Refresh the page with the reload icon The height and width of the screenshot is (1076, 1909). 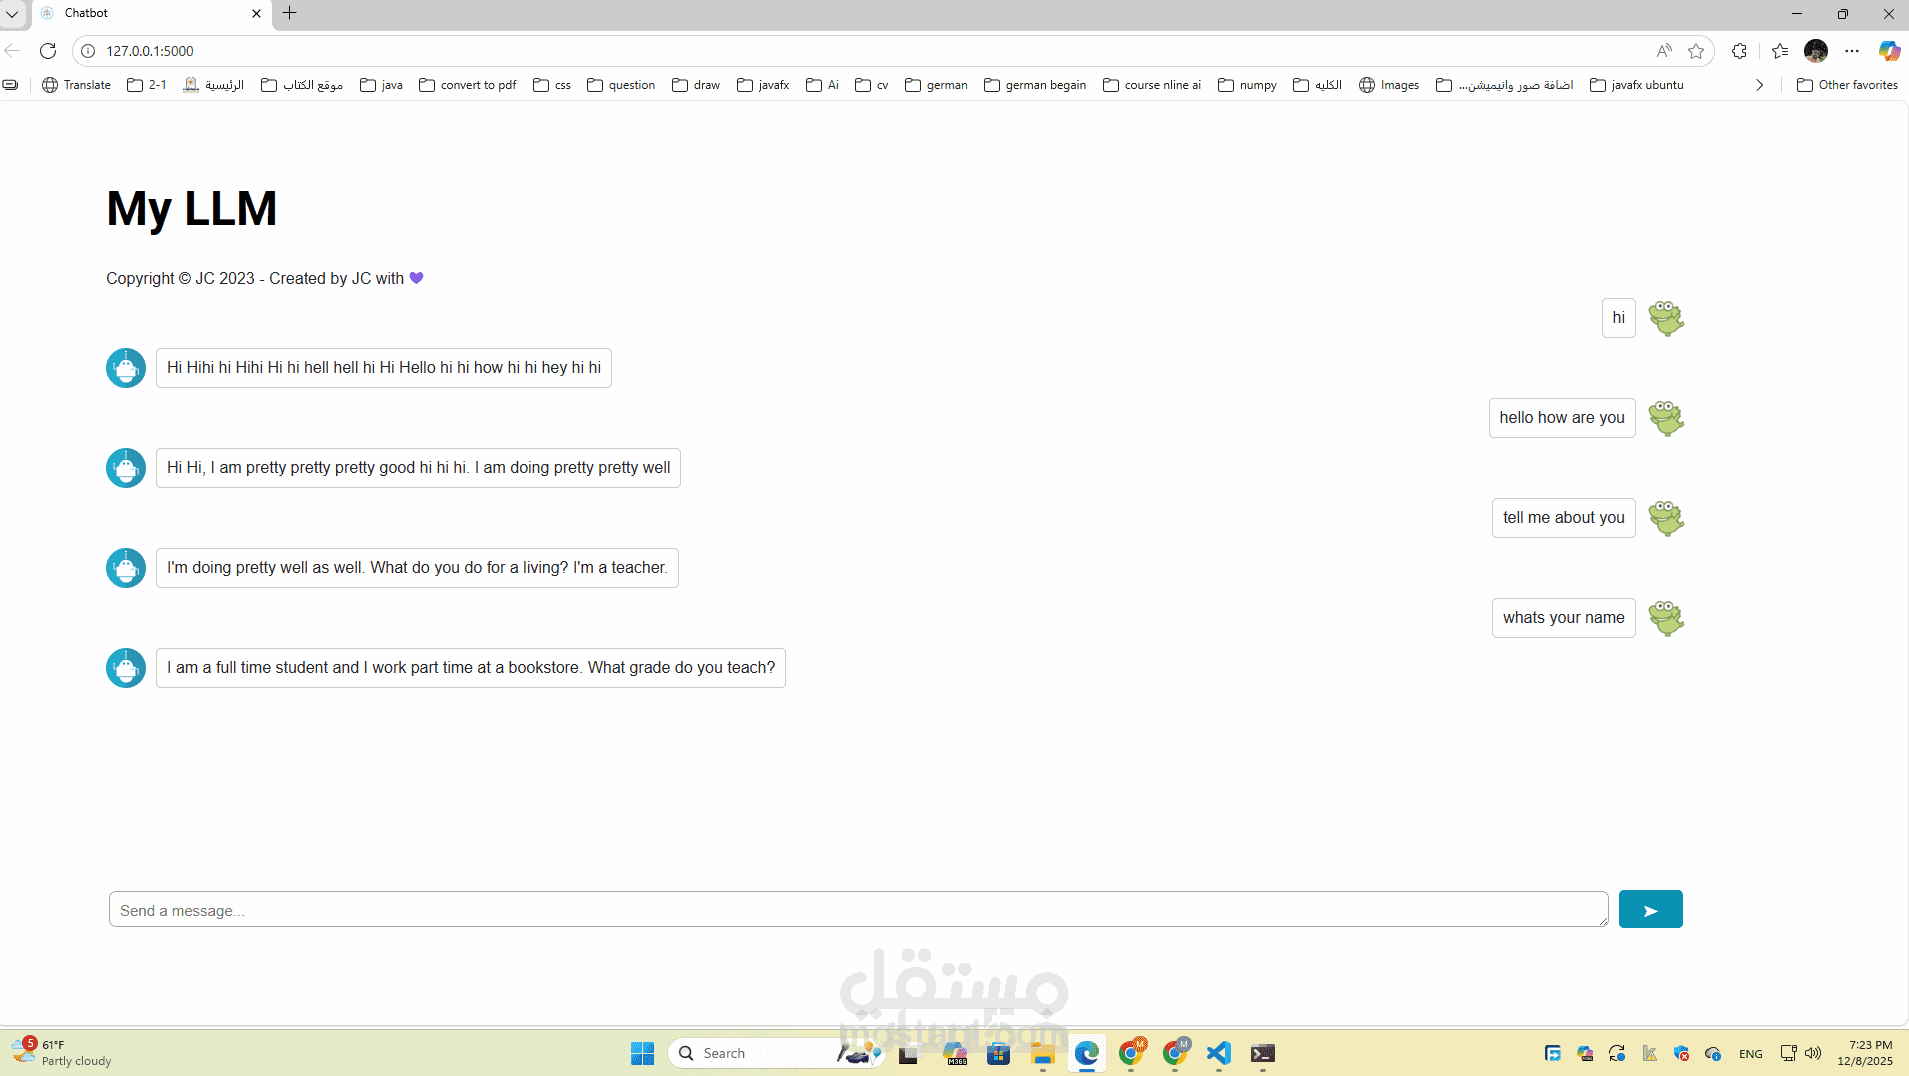(48, 51)
